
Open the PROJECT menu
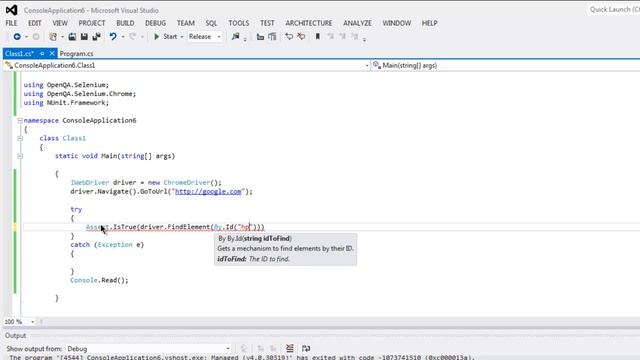(92, 23)
